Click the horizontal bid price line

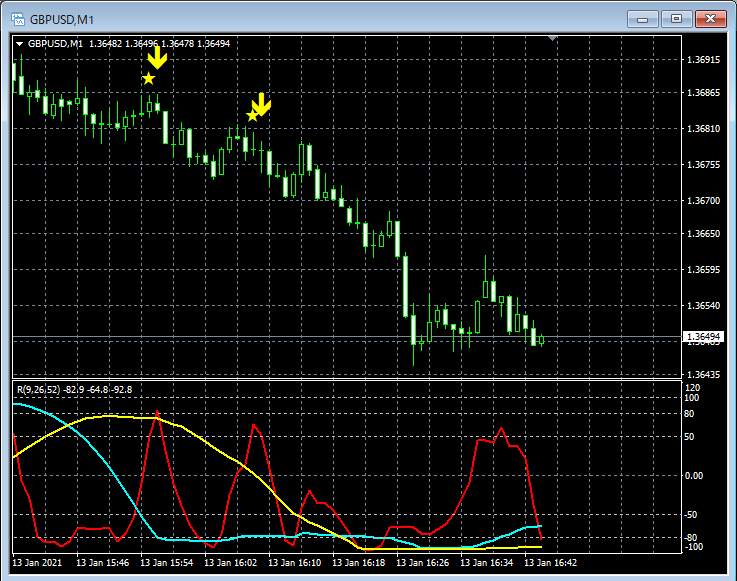click(x=300, y=337)
